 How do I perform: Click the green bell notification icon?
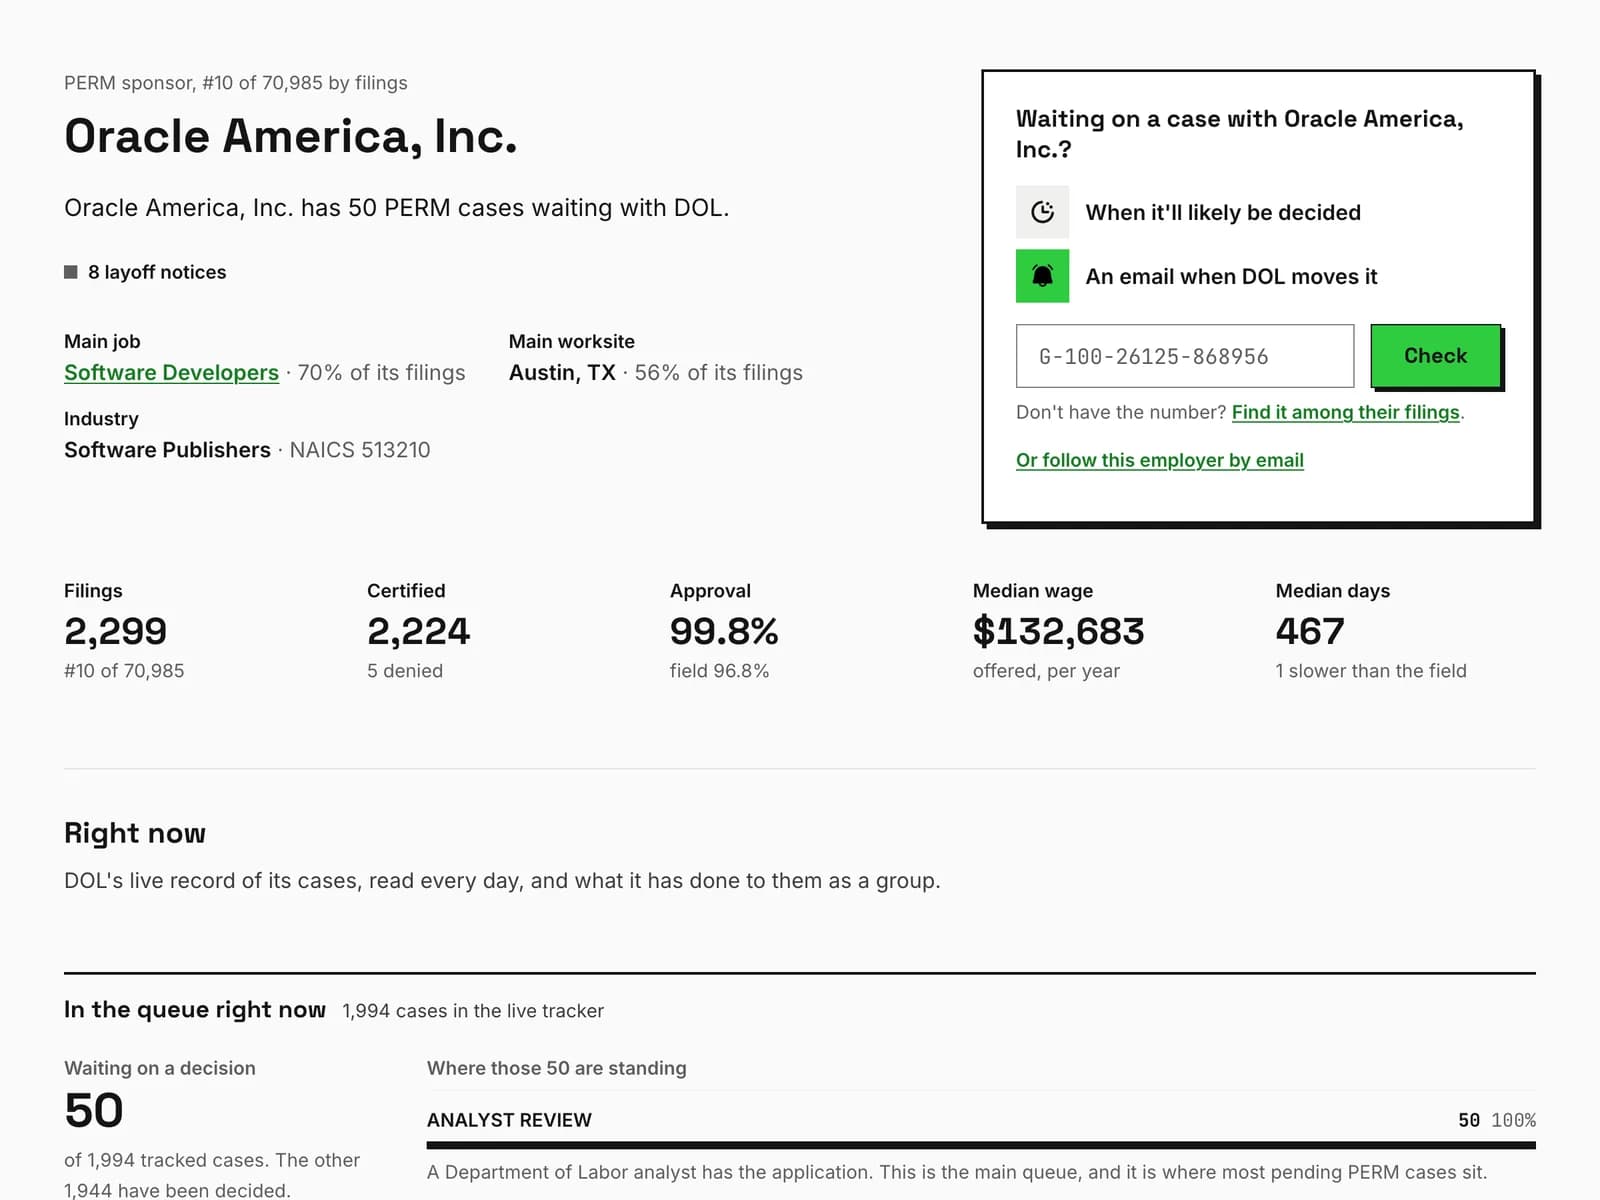[x=1042, y=276]
